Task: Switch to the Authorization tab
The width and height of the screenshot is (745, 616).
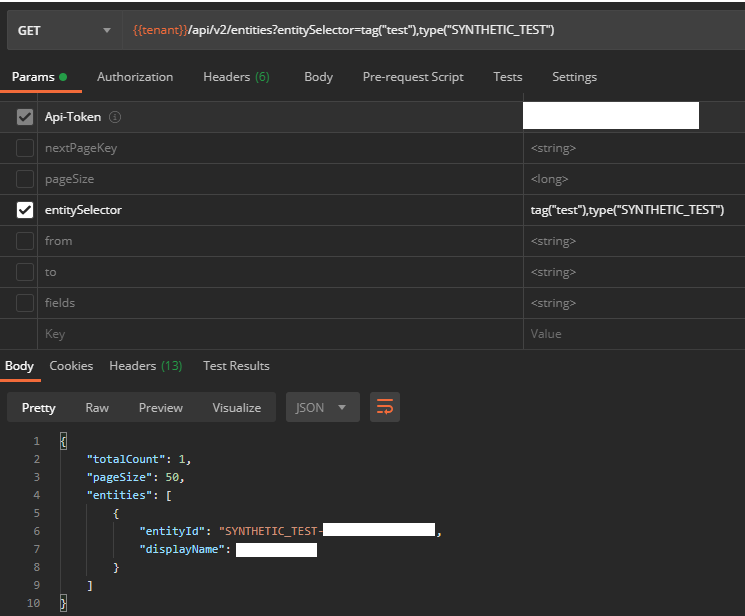Action: pyautogui.click(x=135, y=77)
